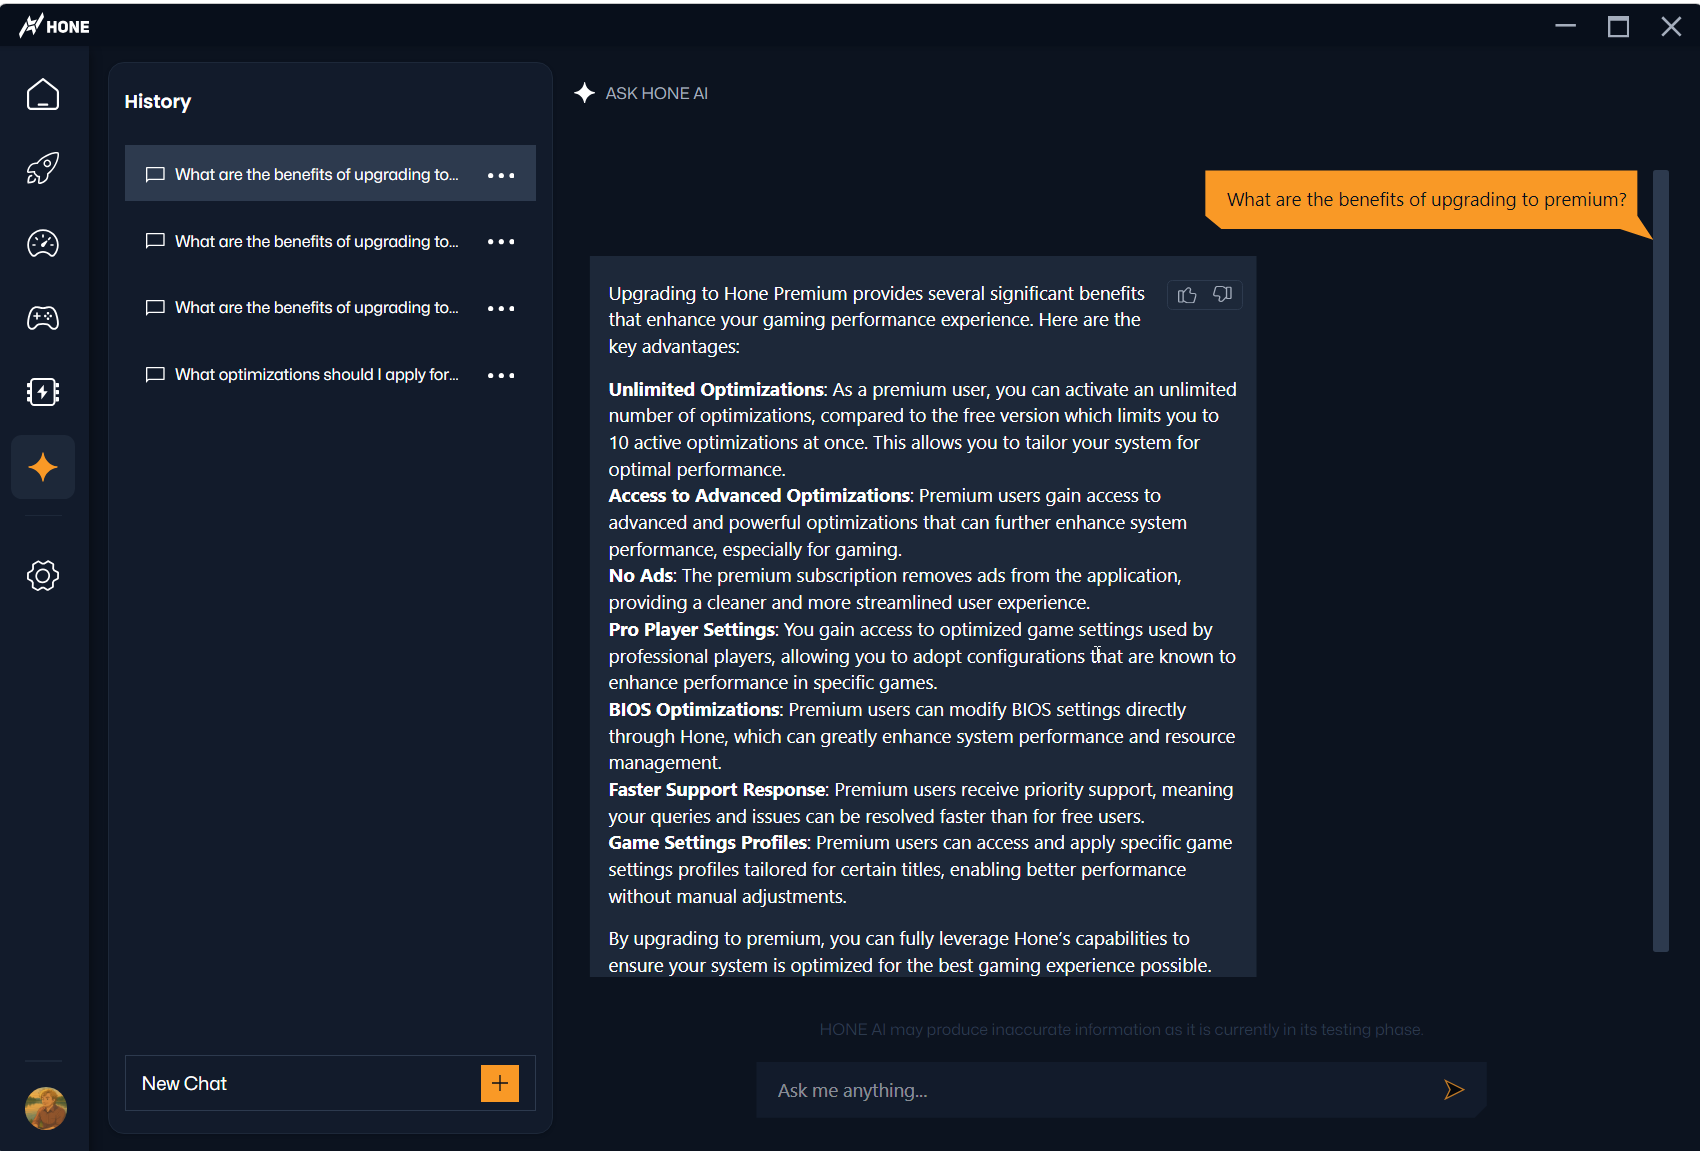Open options for third history chat
1700x1151 pixels.
click(501, 308)
